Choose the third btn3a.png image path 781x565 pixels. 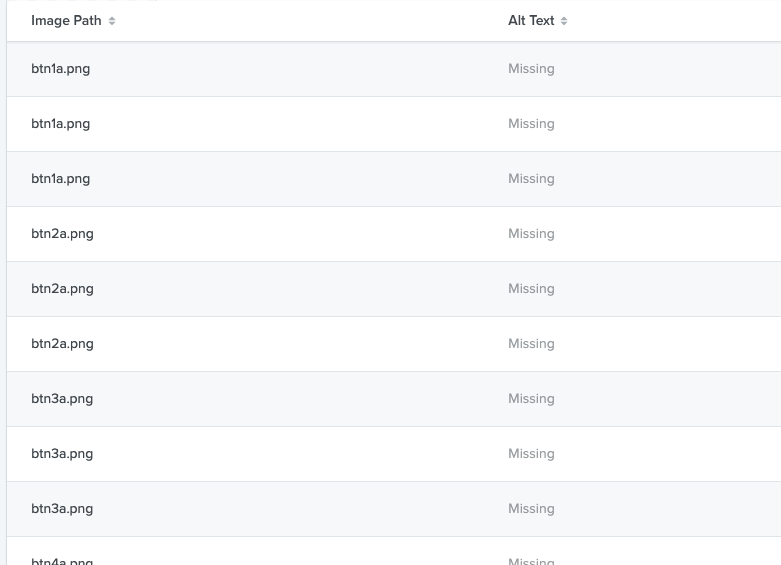tap(62, 509)
